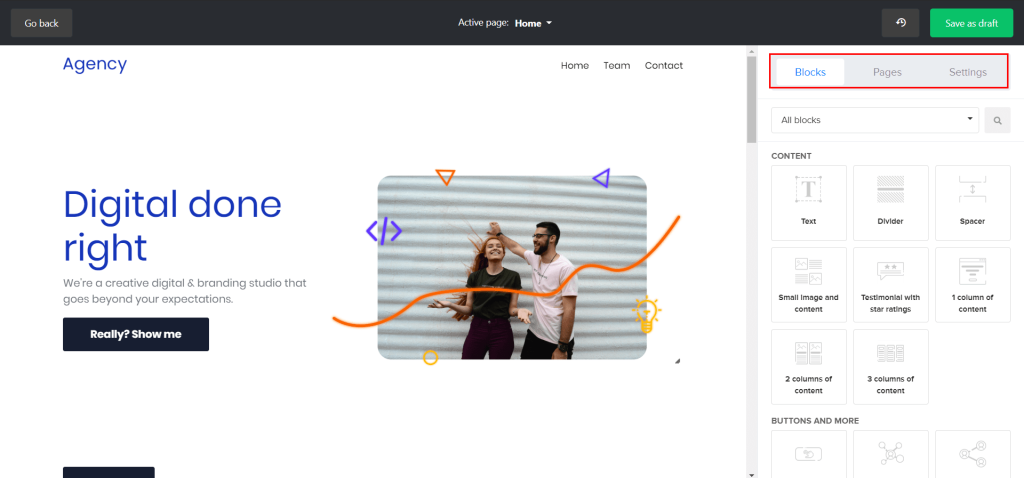Open the All blocks filter dropdown
Image resolution: width=1024 pixels, height=478 pixels.
875,120
